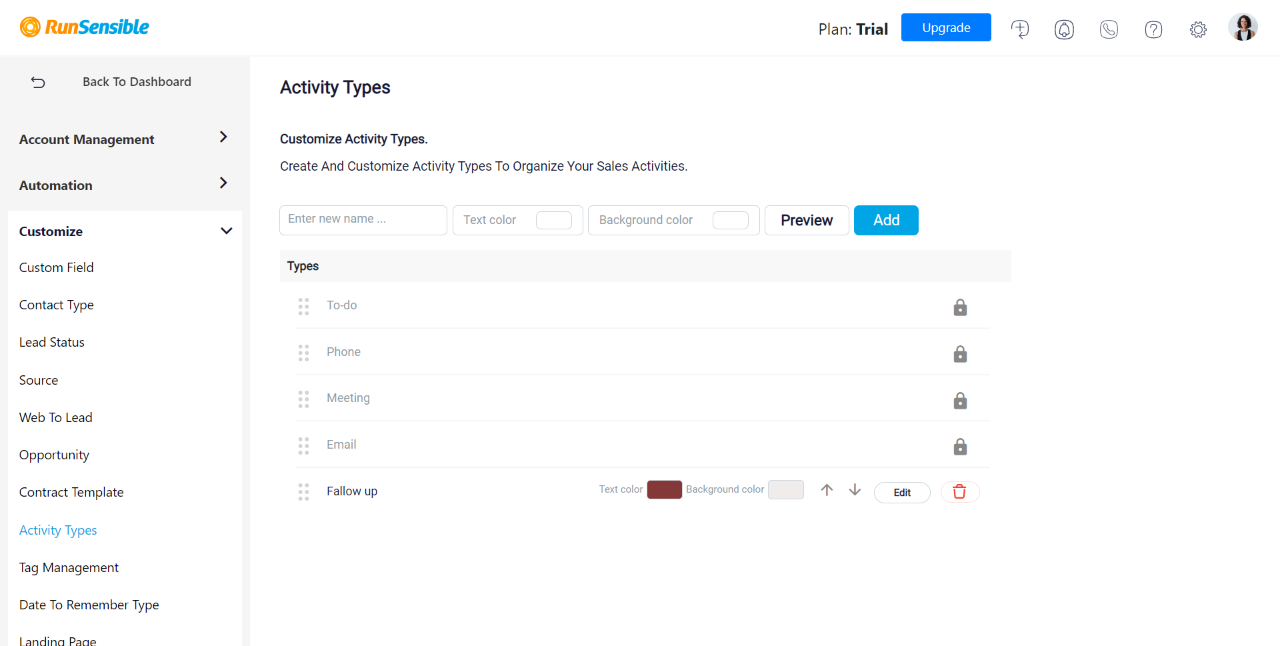1280x646 pixels.
Task: Open Source settings page
Action: [x=39, y=380]
